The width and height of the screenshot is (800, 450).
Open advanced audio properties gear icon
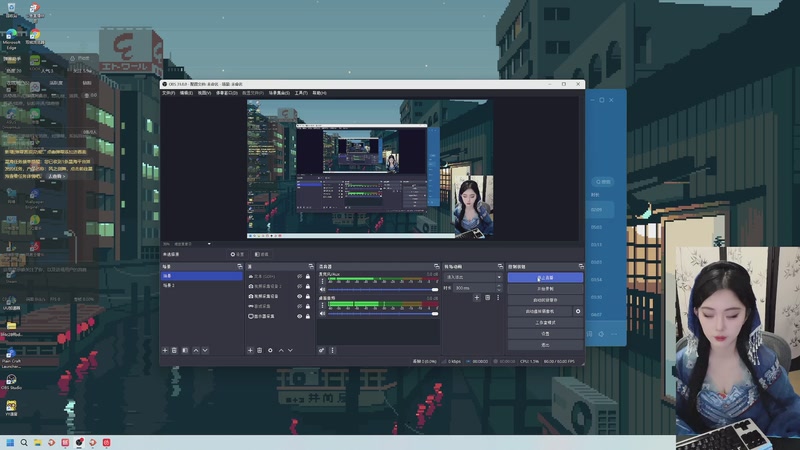(x=321, y=351)
